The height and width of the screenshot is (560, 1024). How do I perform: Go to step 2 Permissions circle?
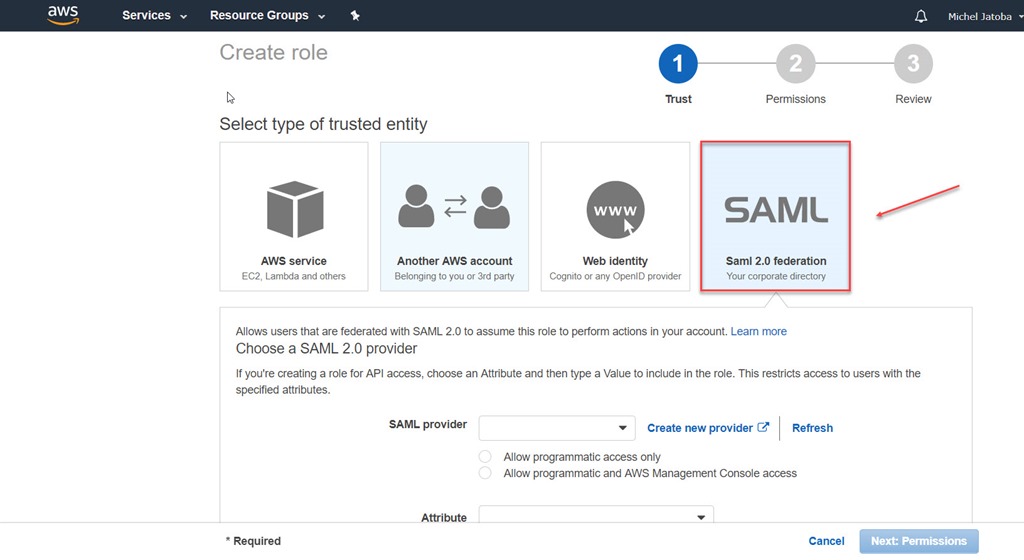point(795,63)
